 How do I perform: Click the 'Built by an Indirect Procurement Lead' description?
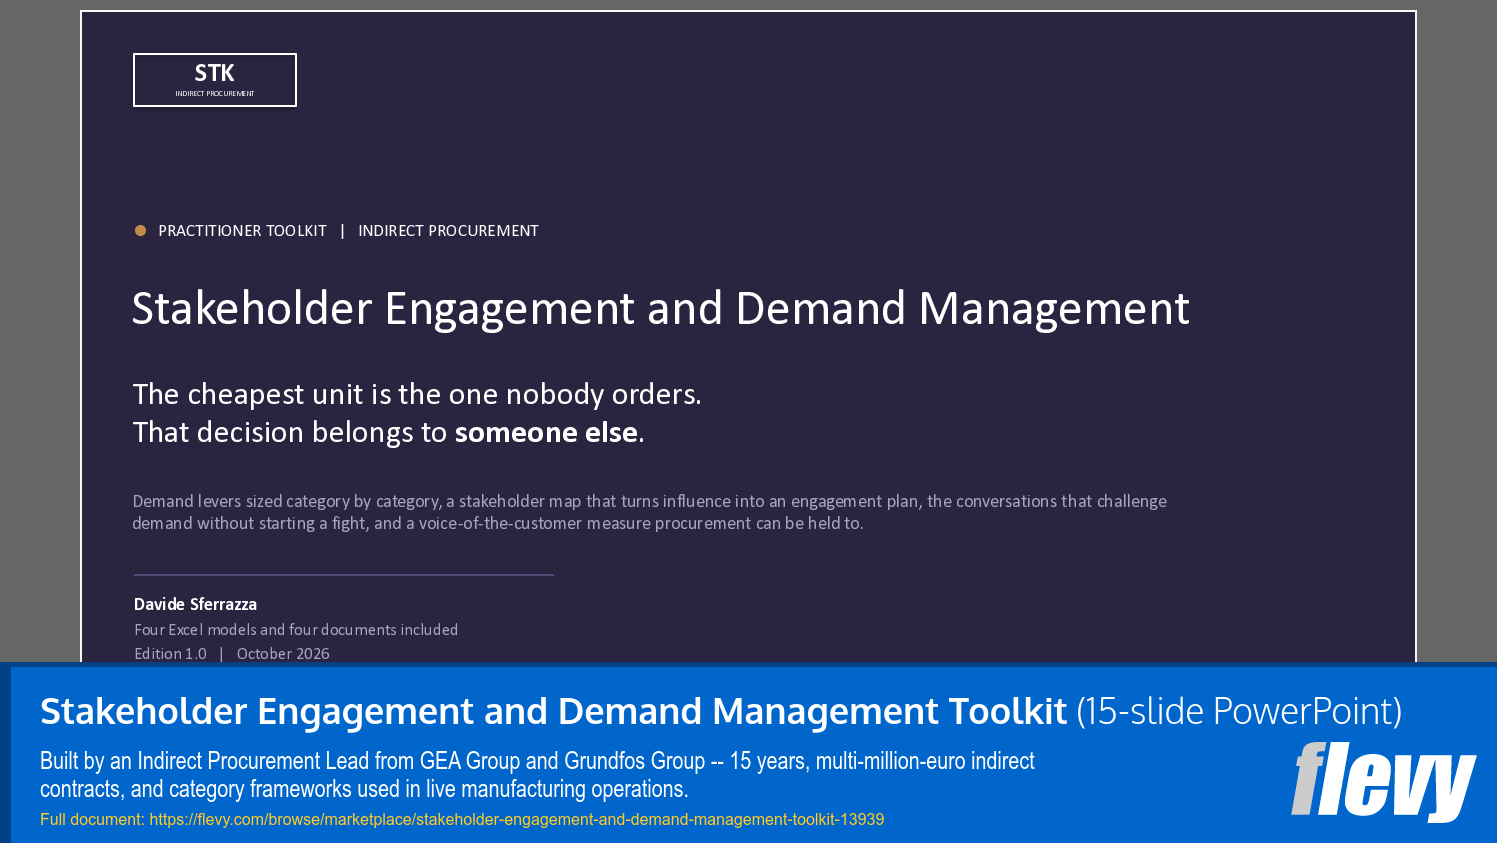(537, 775)
